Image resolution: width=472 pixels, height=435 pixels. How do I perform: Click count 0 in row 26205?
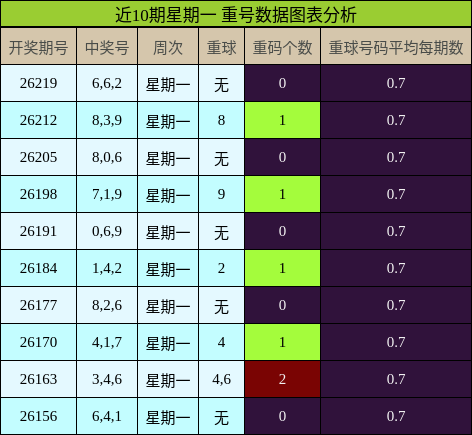pyautogui.click(x=283, y=157)
